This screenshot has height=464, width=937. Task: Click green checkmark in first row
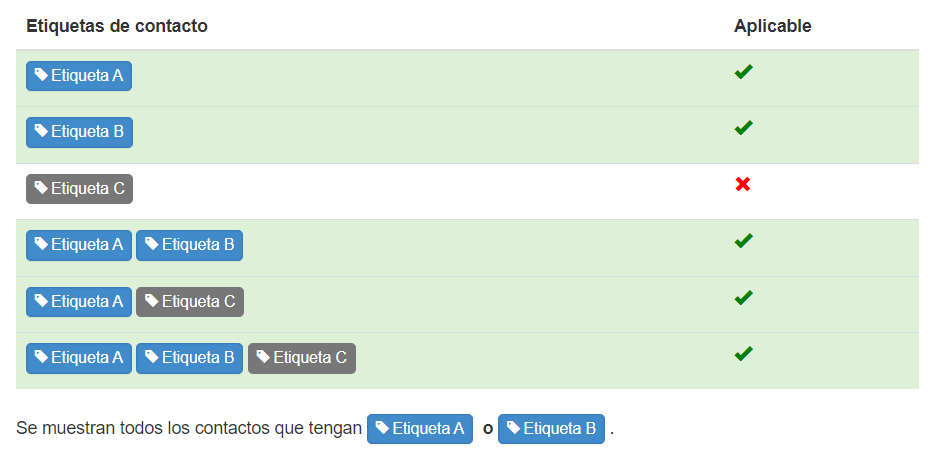pyautogui.click(x=743, y=72)
